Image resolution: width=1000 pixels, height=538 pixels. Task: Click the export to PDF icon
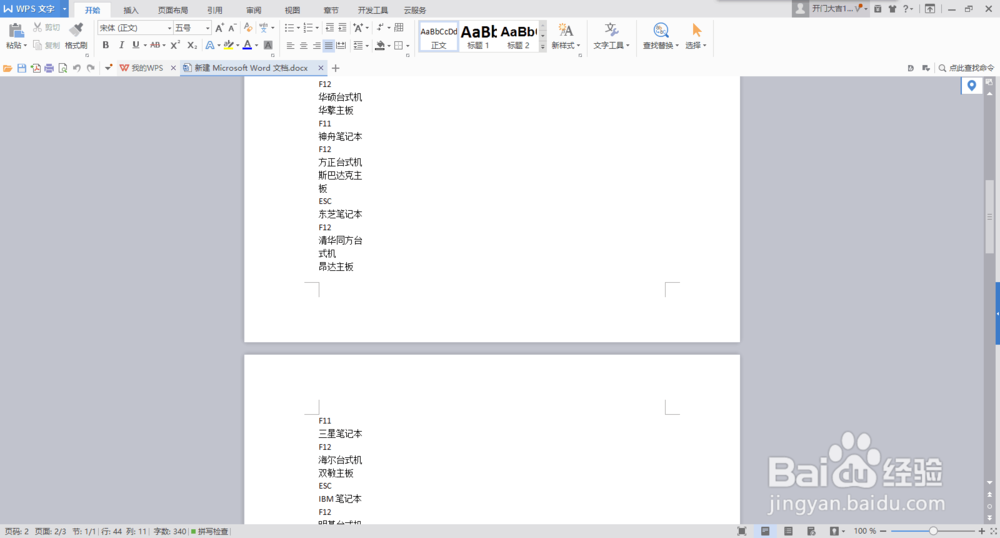35,68
